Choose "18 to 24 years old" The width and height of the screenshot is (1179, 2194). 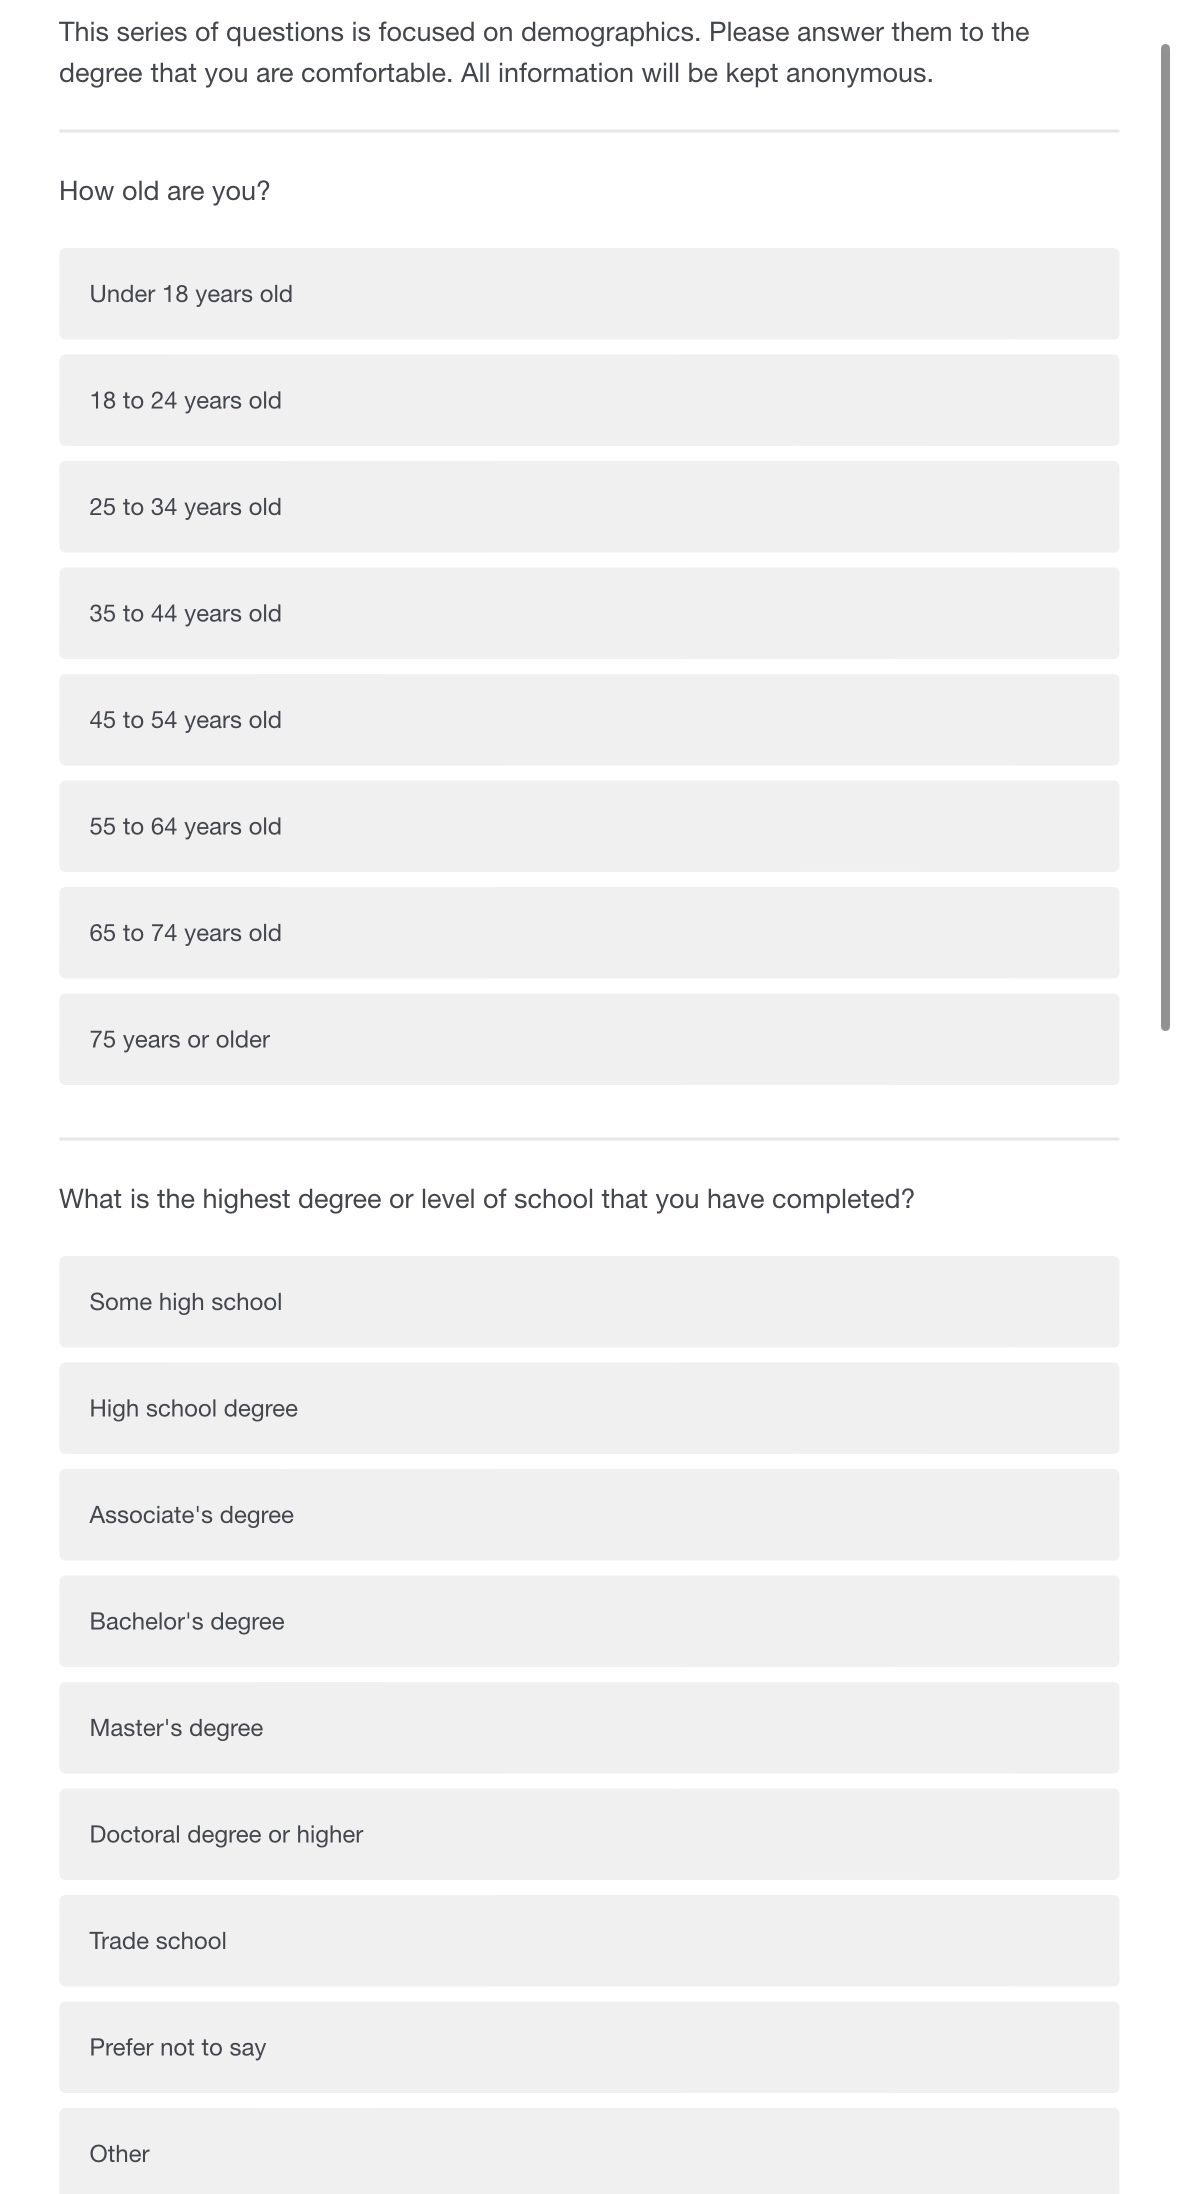589,400
